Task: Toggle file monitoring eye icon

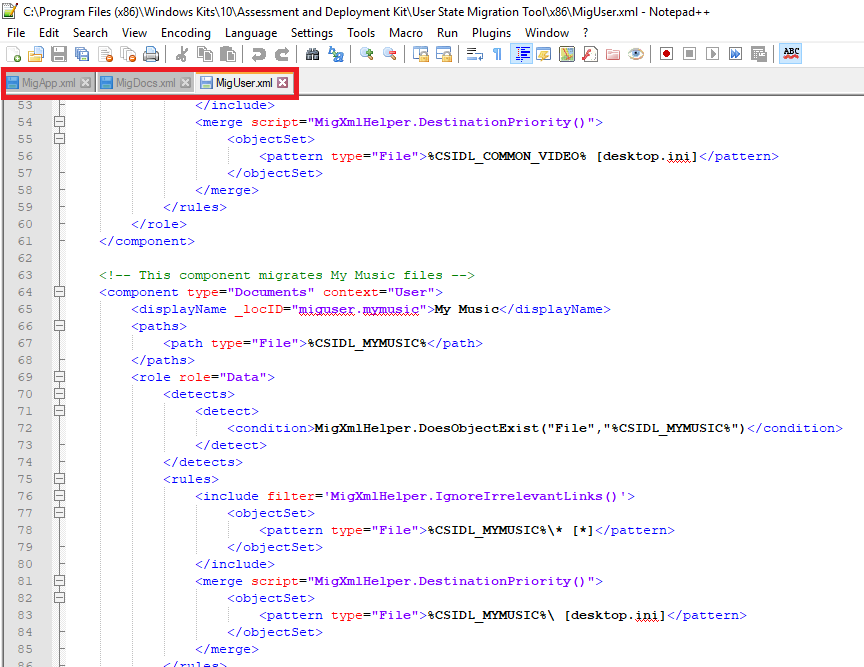Action: click(636, 54)
